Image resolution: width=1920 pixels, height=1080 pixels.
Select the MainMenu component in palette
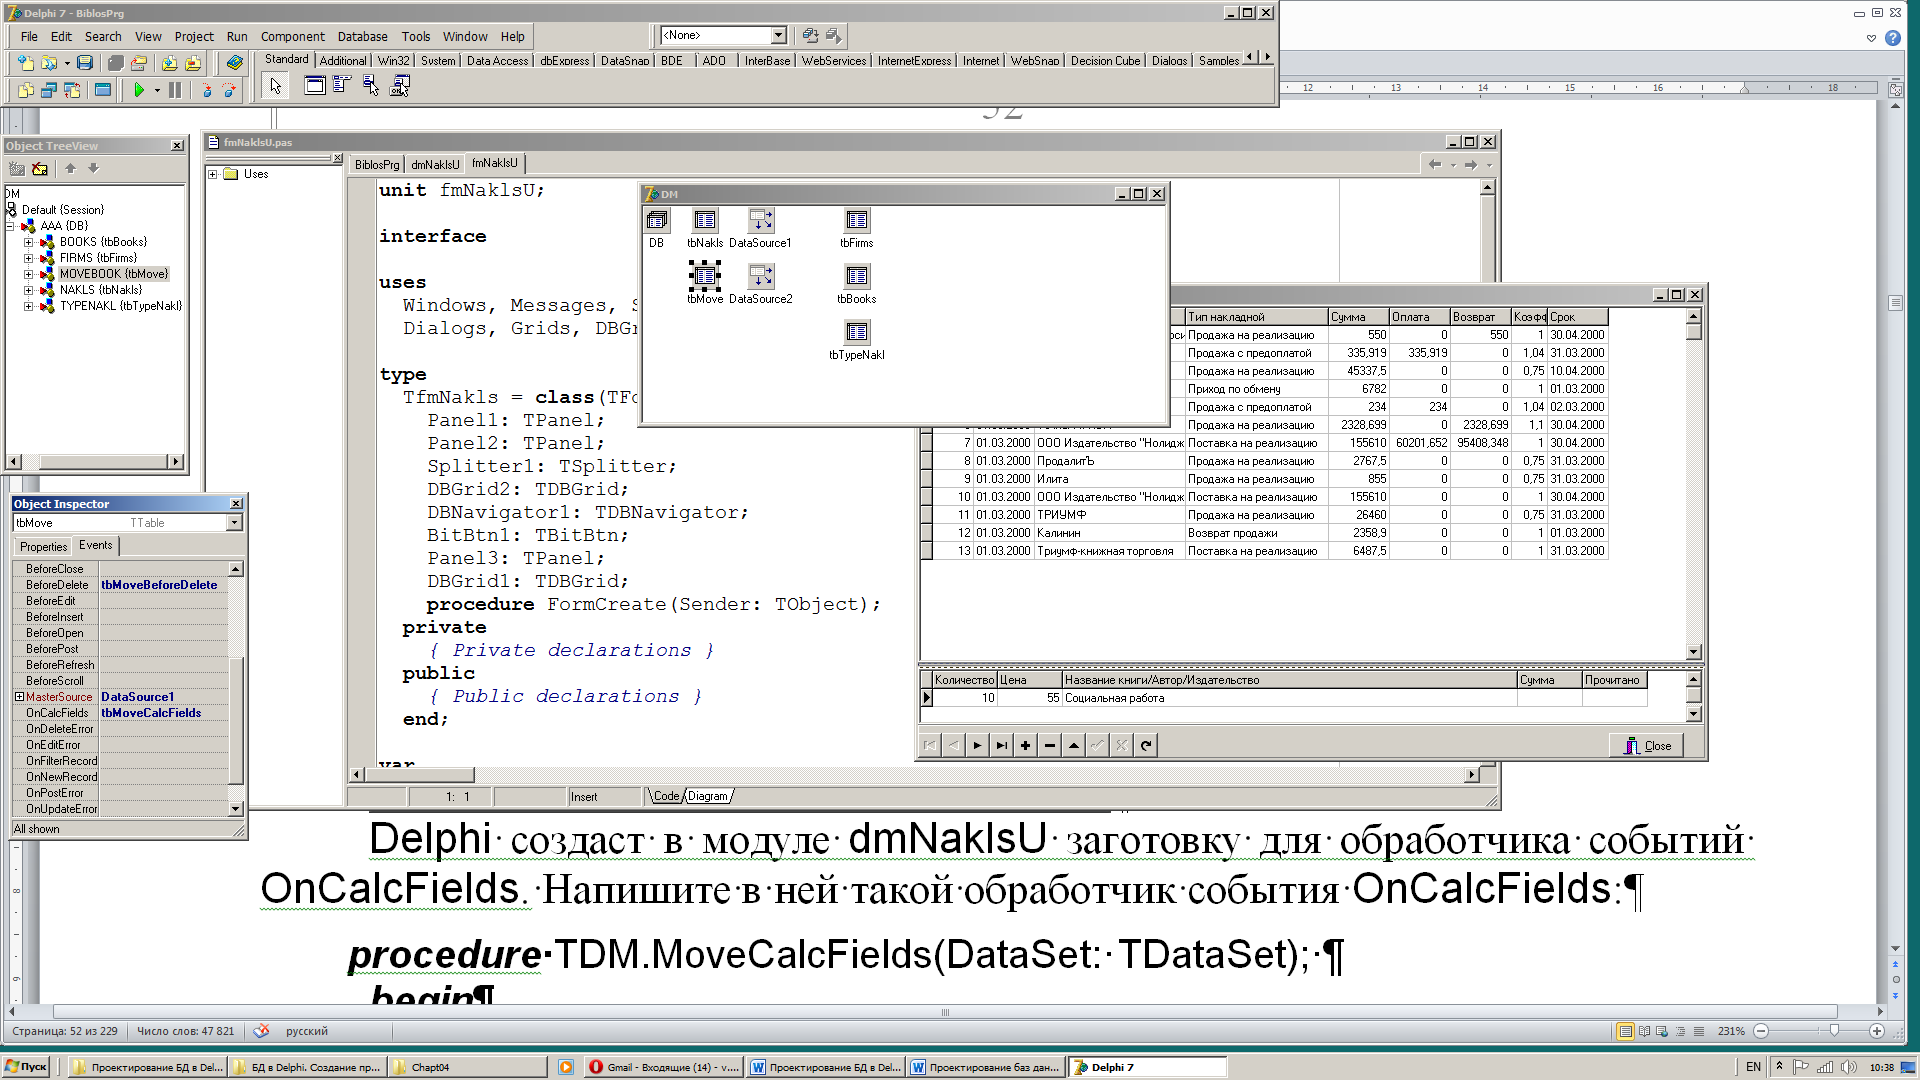coord(342,86)
